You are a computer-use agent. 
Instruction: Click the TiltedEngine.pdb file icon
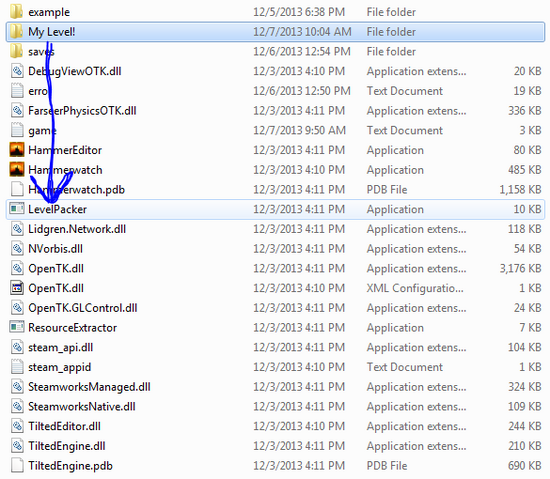point(16,465)
